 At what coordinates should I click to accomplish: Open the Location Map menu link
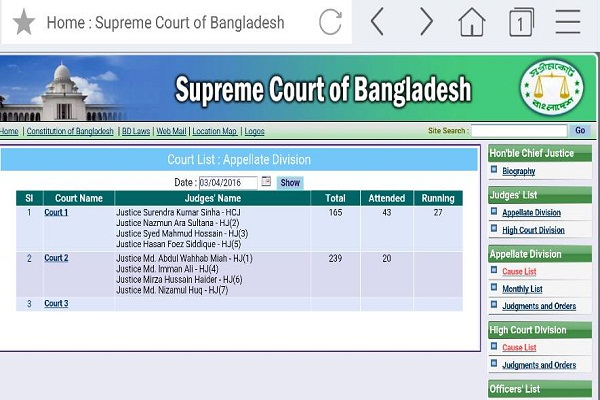pyautogui.click(x=215, y=131)
